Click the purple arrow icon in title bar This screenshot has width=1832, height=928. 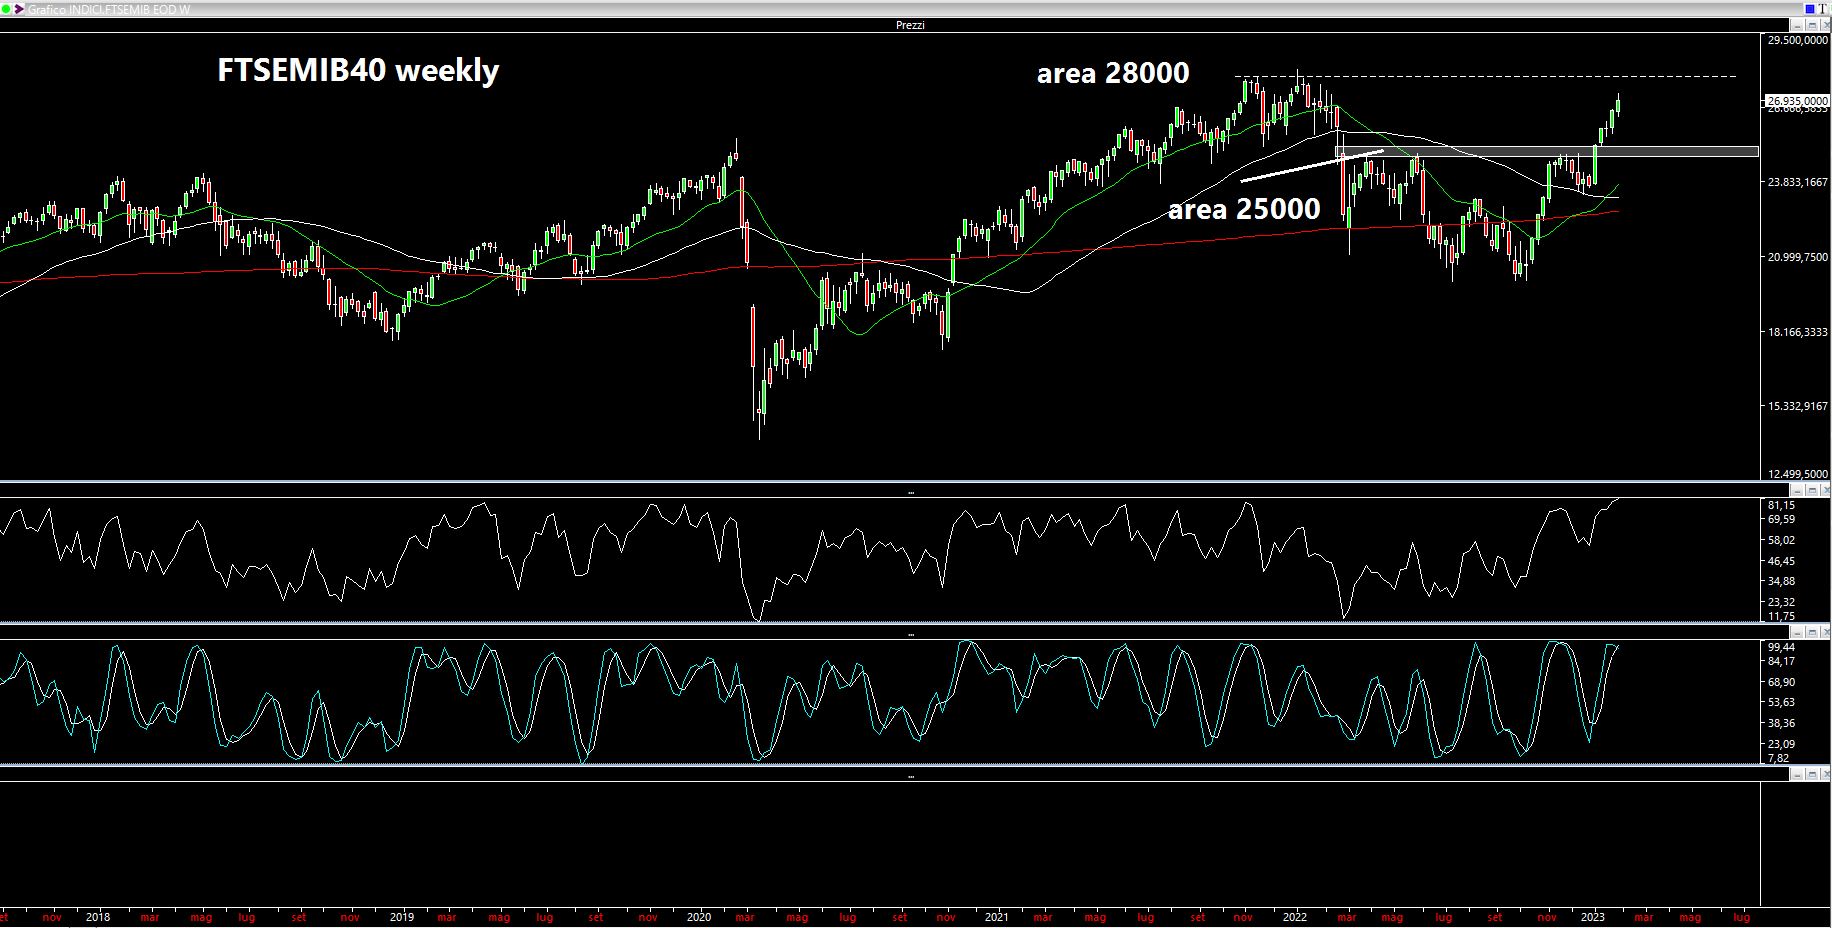click(x=19, y=9)
